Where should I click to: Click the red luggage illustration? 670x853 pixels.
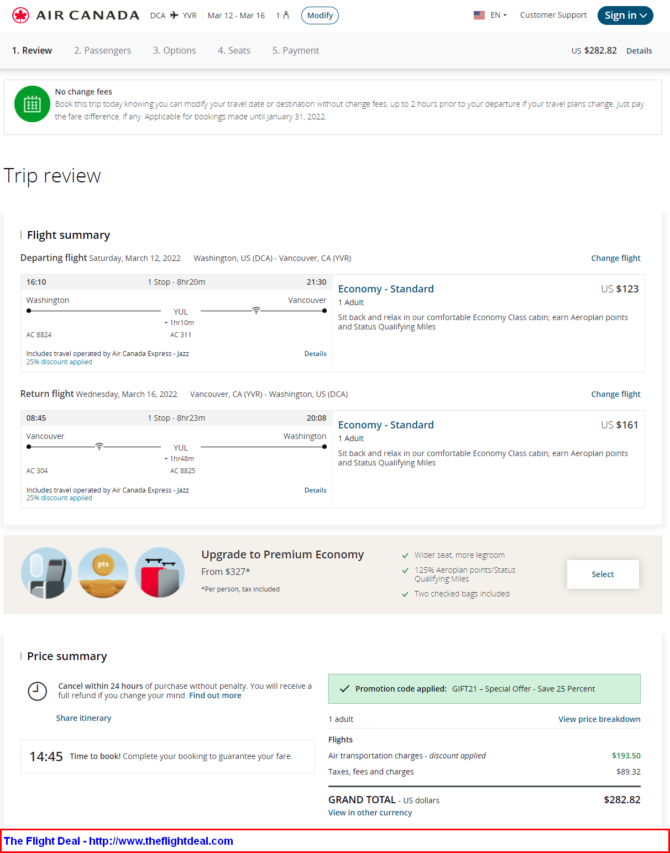tap(160, 573)
